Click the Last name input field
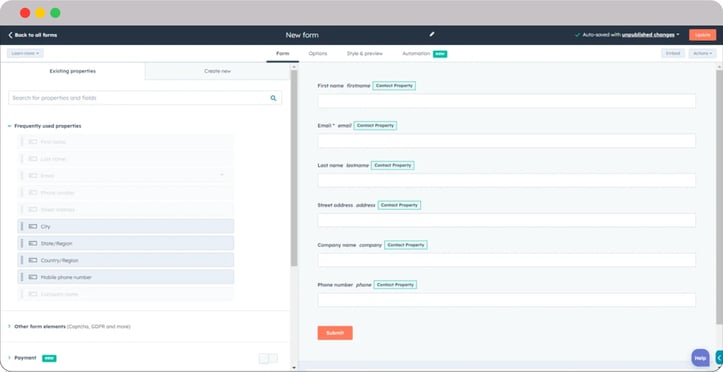This screenshot has width=723, height=372. coord(506,180)
